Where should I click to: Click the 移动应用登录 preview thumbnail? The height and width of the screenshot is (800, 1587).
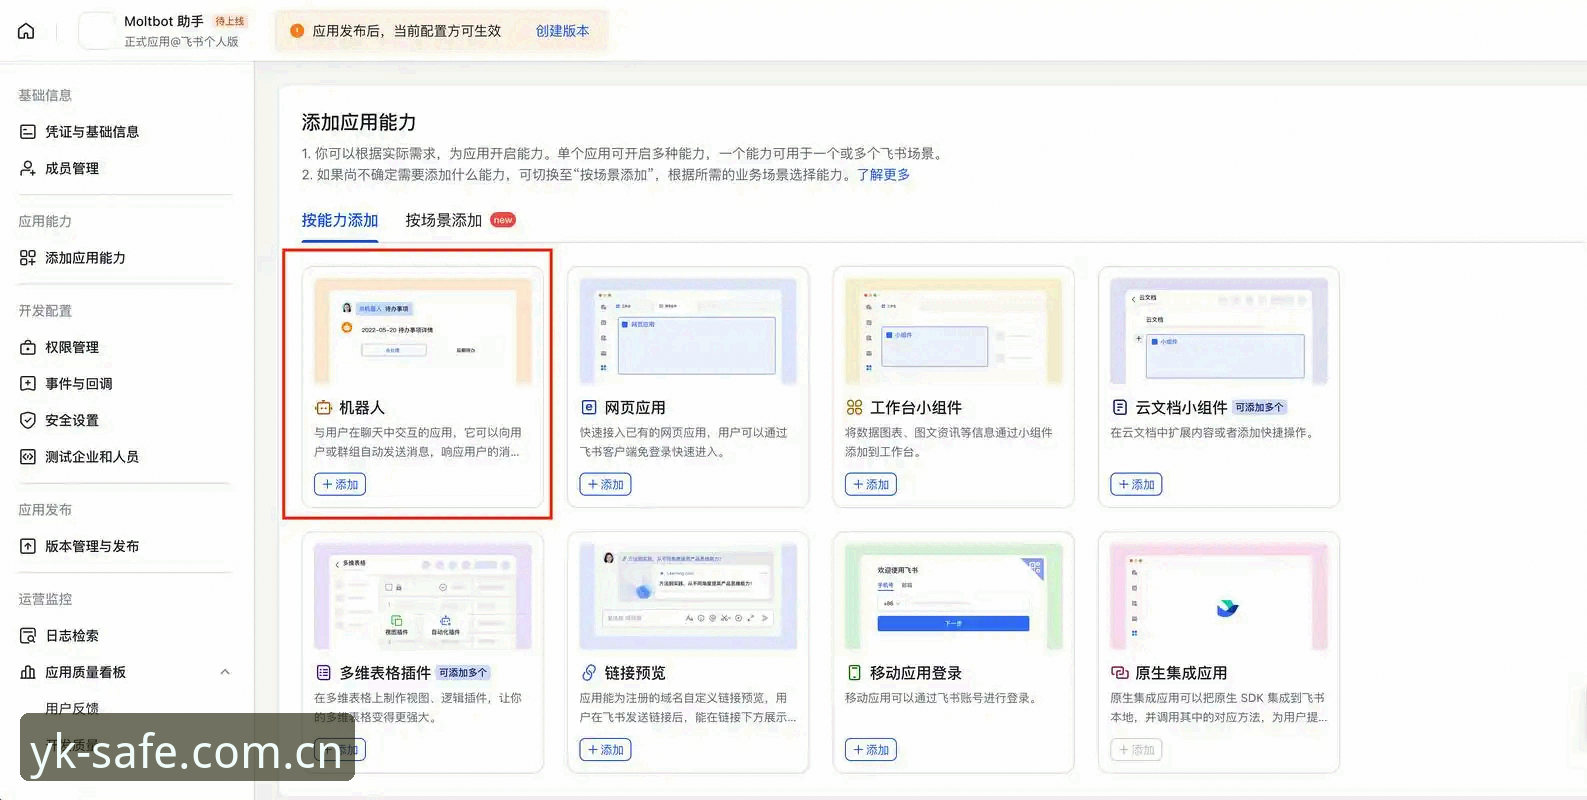pos(954,597)
